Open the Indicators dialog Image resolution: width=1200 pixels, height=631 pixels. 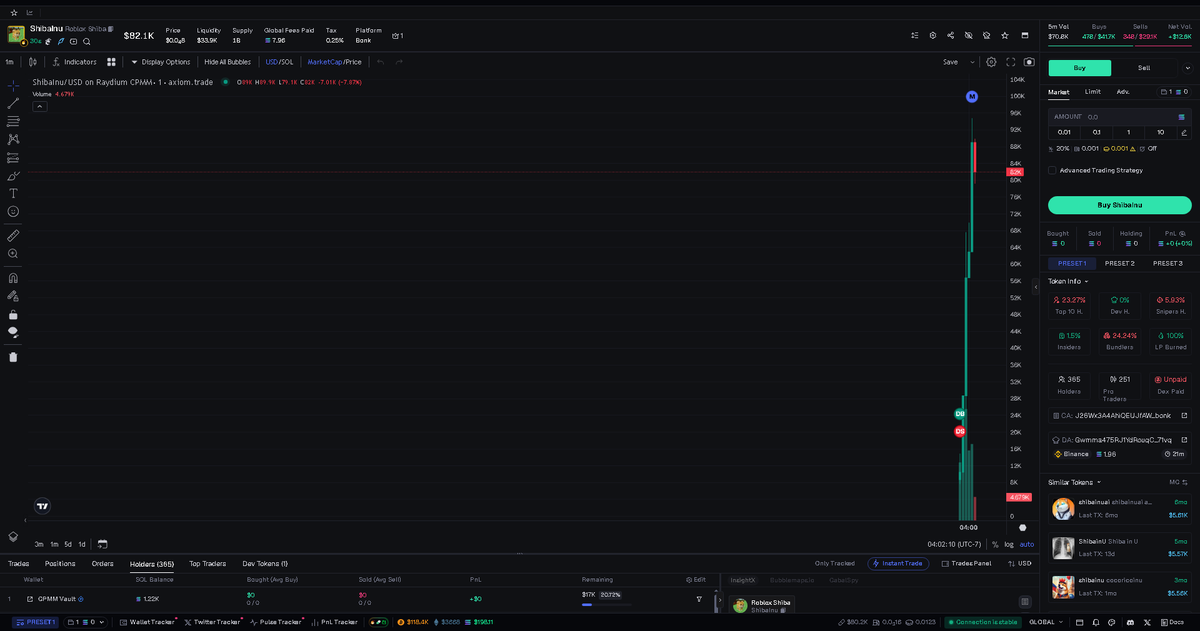coord(75,62)
